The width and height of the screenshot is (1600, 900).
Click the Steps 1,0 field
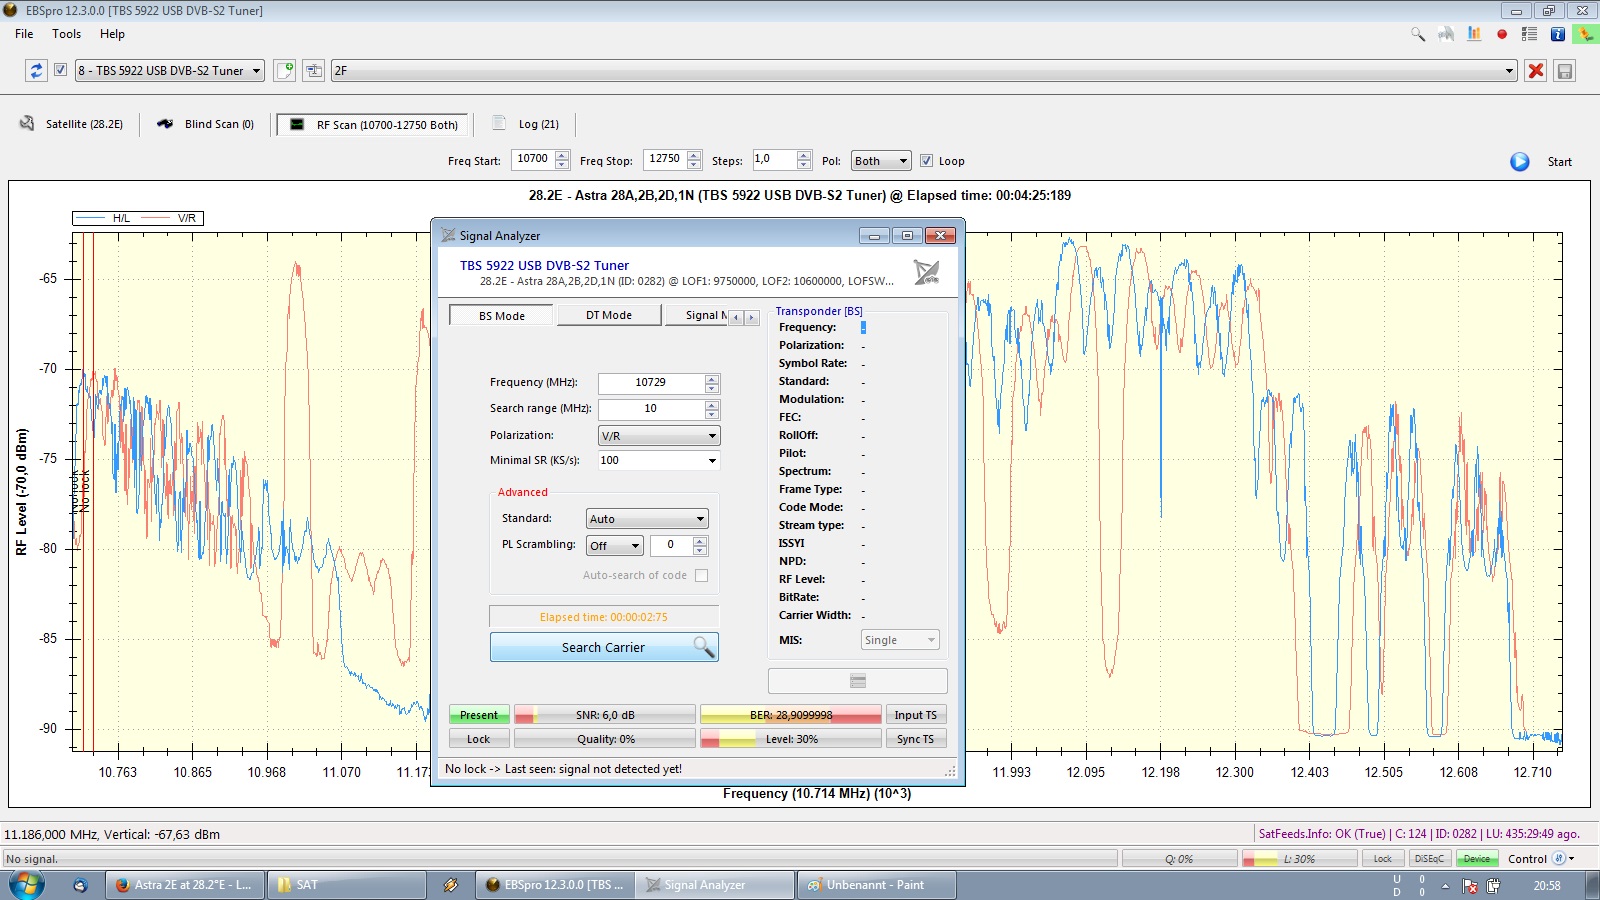coord(775,160)
